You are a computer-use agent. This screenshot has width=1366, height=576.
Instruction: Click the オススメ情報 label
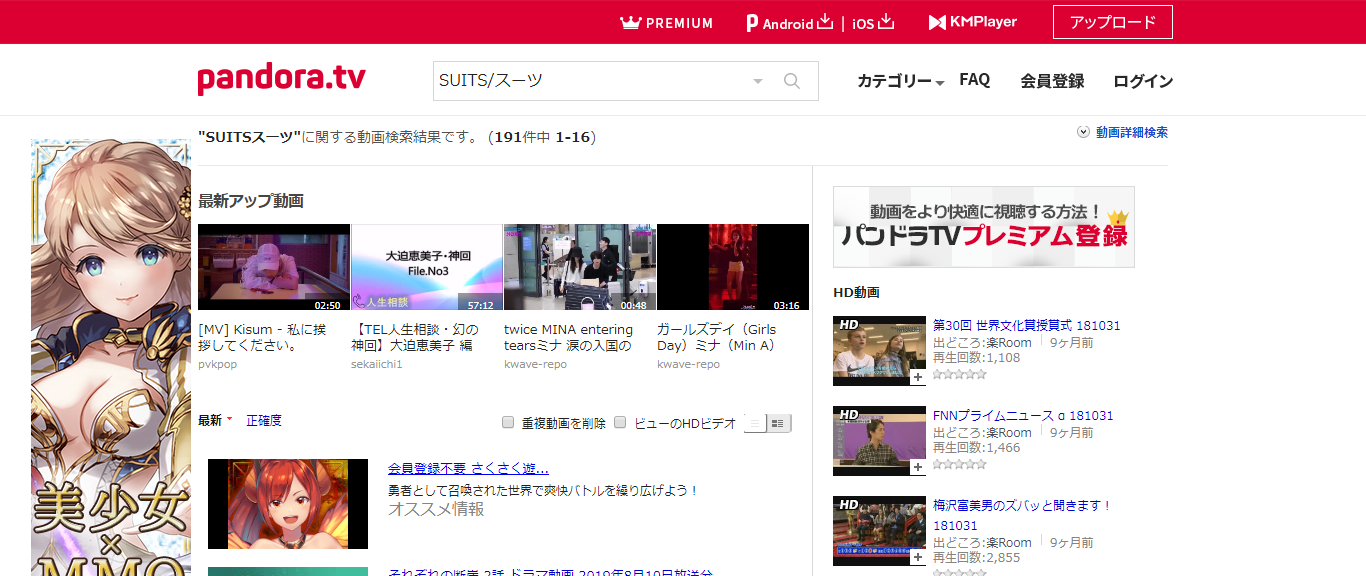(x=436, y=509)
